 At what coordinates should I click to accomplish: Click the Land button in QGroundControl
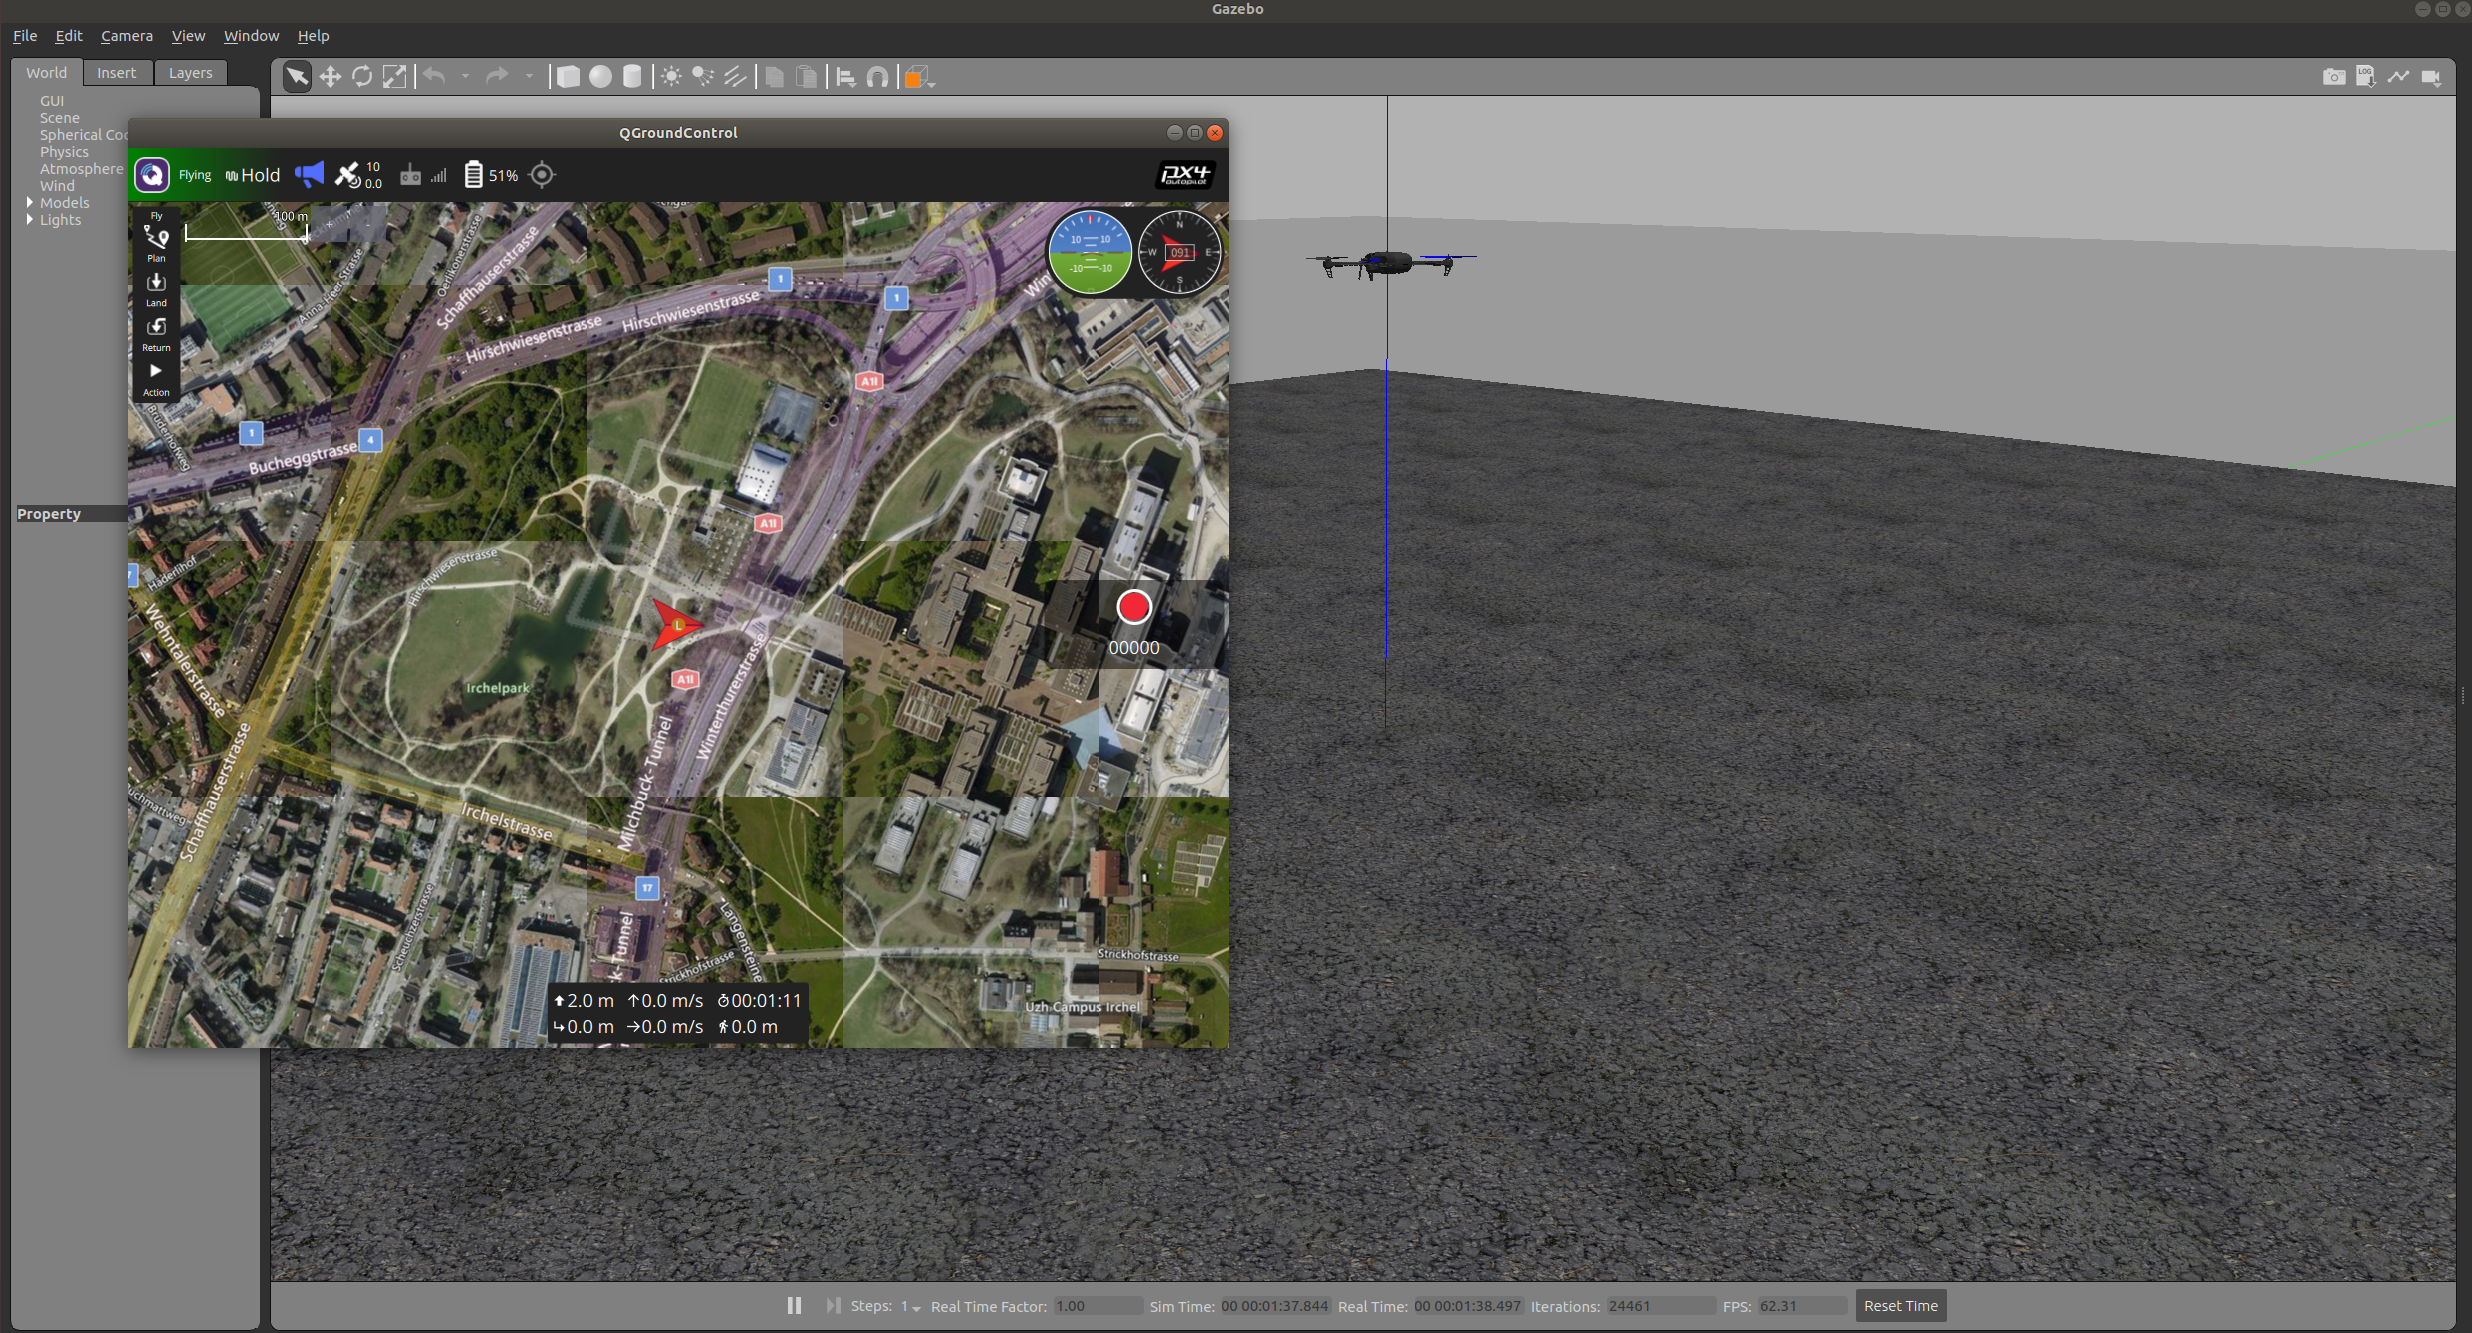156,288
